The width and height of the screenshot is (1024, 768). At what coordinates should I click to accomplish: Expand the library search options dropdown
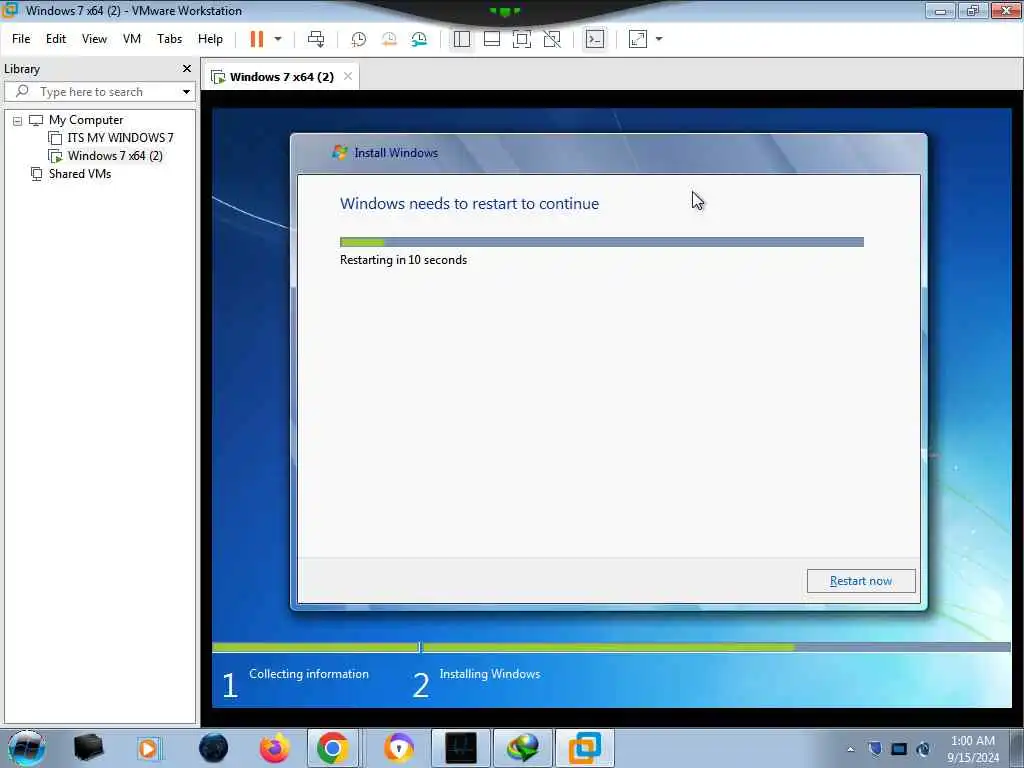tap(186, 92)
